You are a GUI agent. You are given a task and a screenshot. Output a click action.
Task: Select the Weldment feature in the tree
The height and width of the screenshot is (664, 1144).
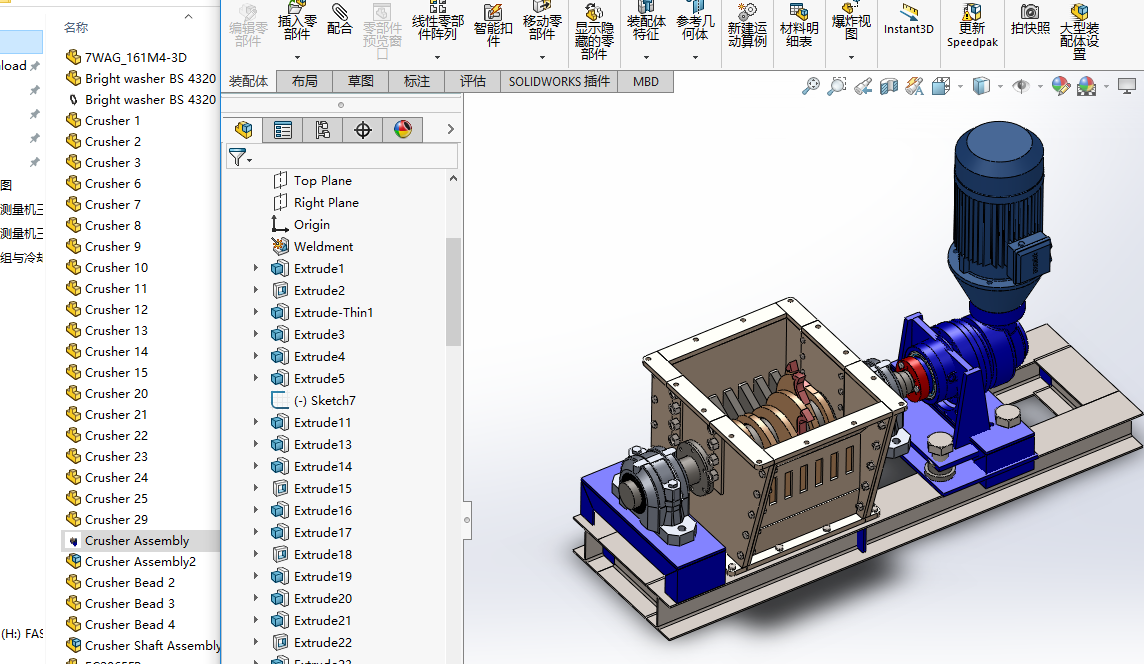tap(323, 246)
